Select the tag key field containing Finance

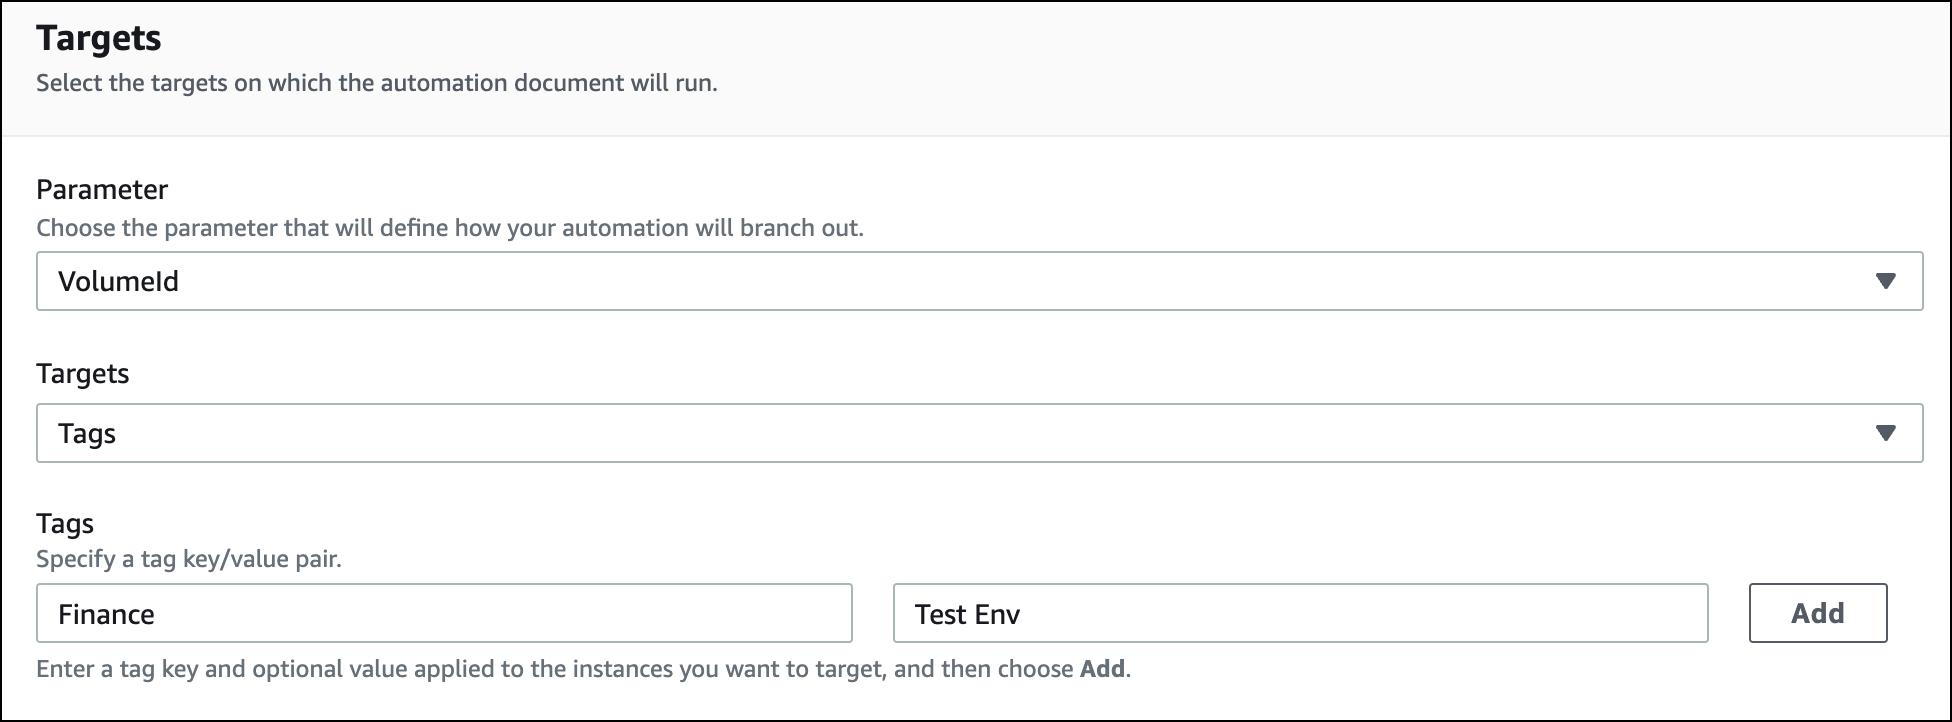click(444, 613)
